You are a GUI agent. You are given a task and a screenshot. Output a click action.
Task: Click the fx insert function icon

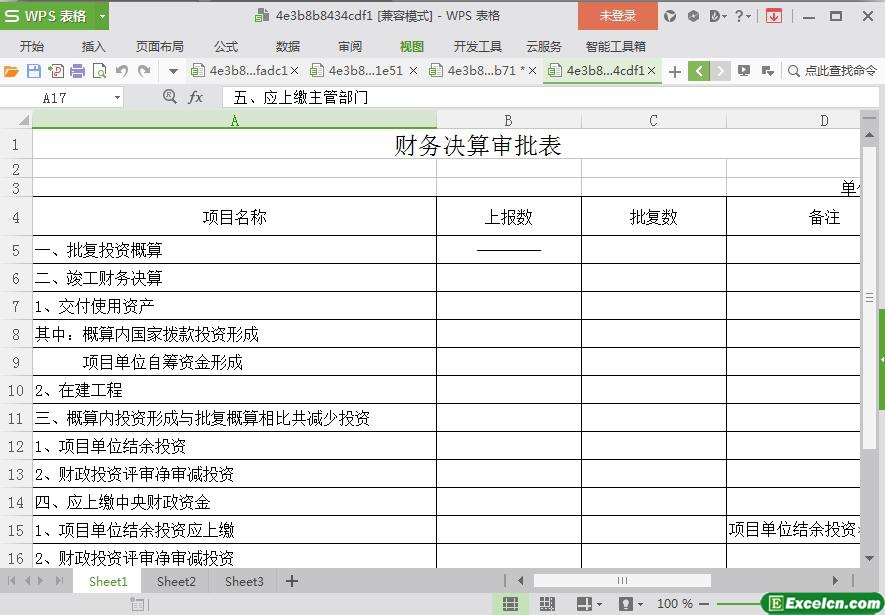[195, 97]
